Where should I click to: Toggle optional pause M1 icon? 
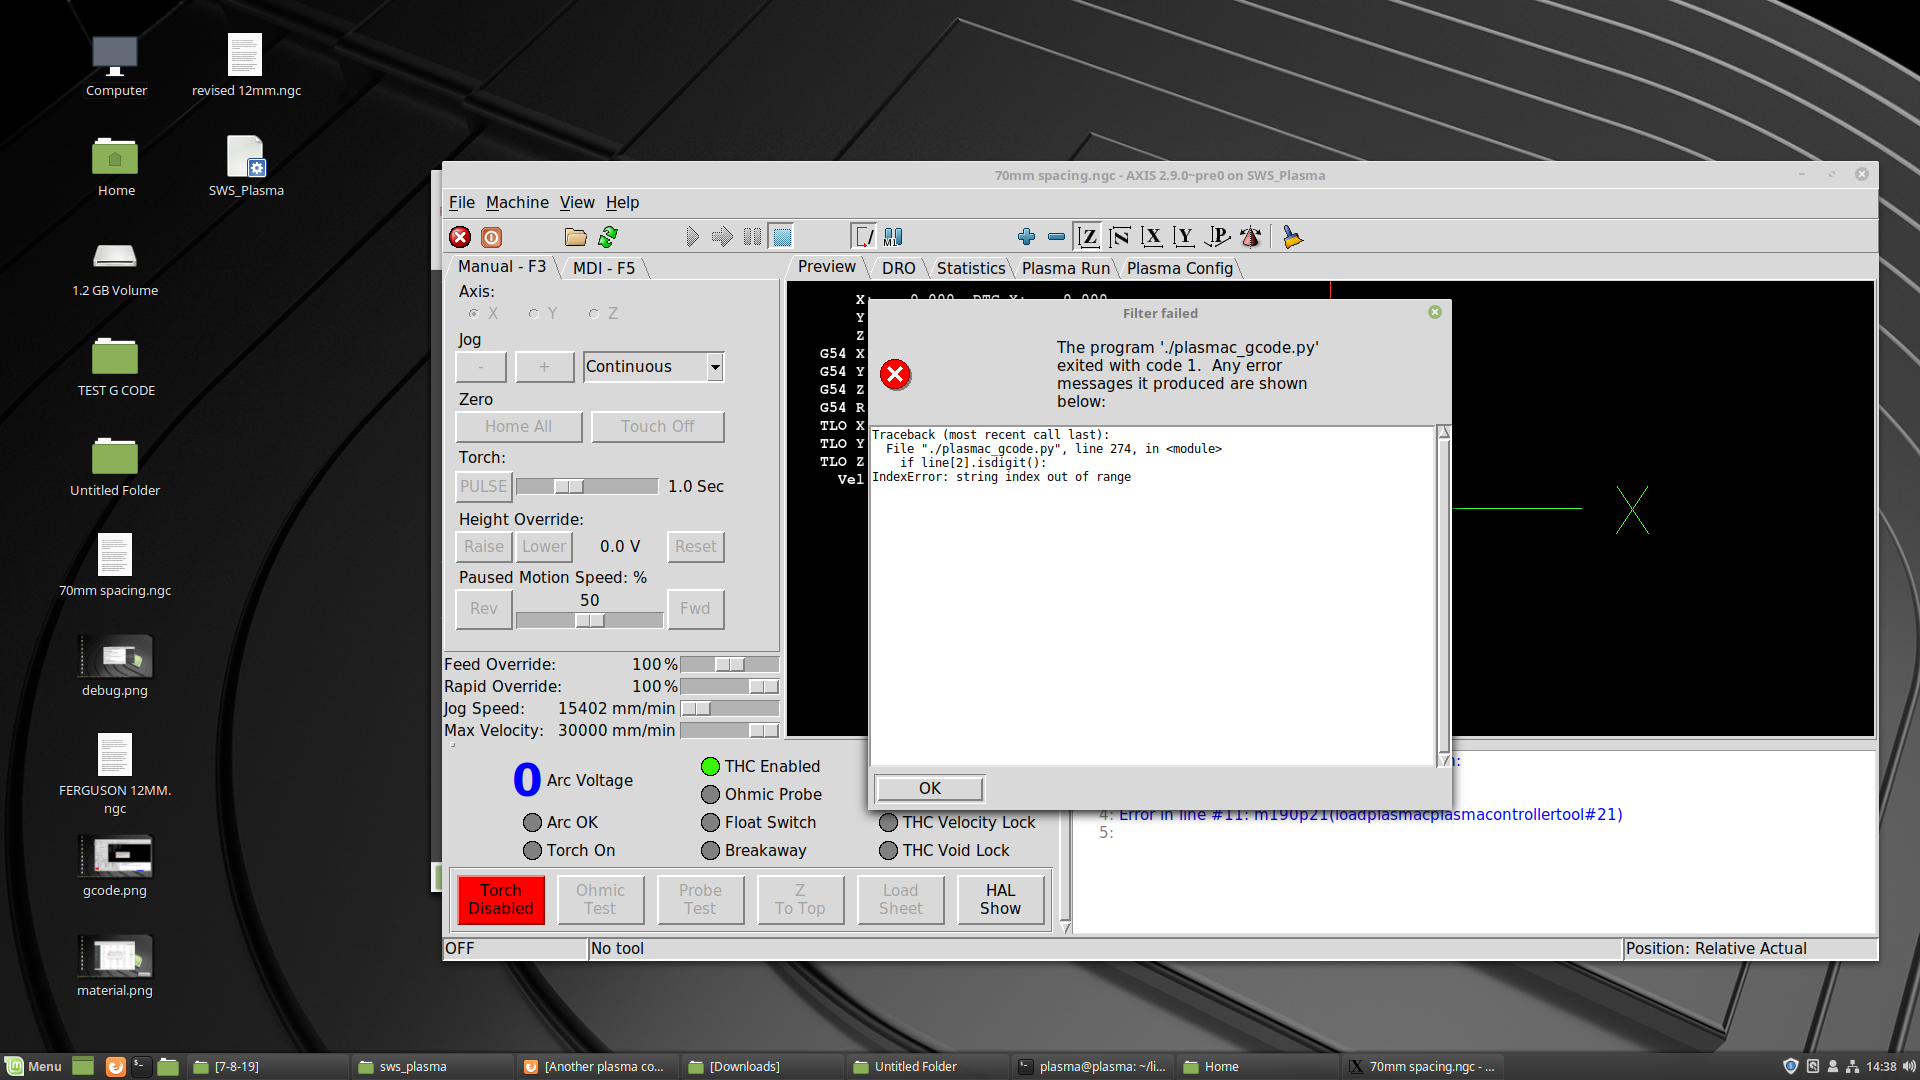pos(893,237)
